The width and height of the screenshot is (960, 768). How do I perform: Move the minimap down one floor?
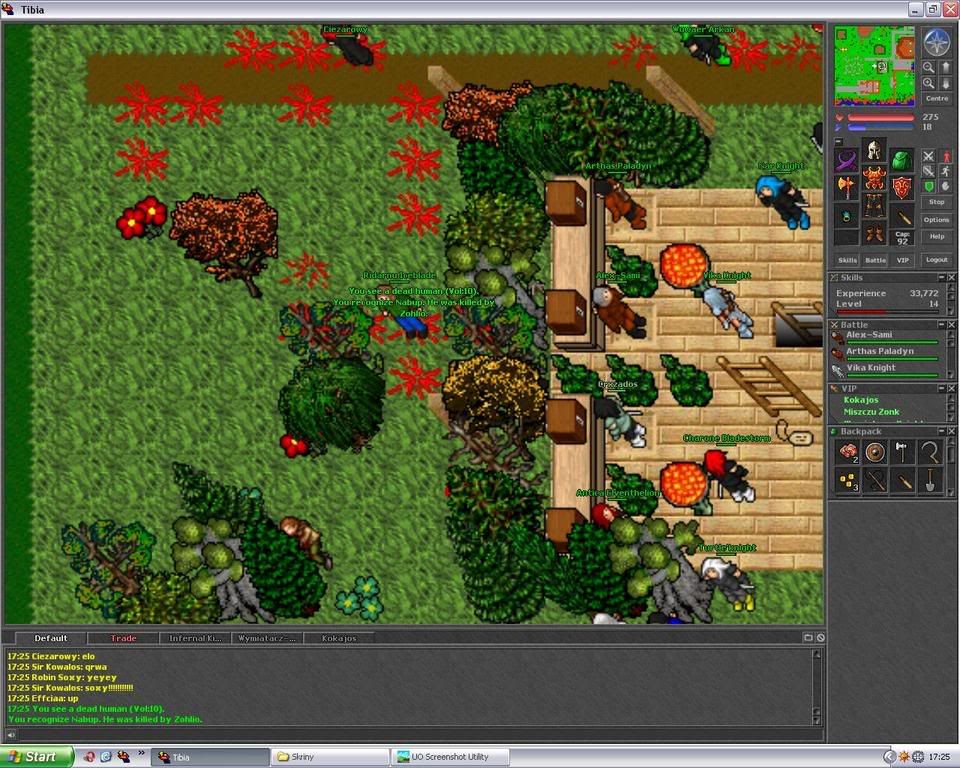click(945, 83)
